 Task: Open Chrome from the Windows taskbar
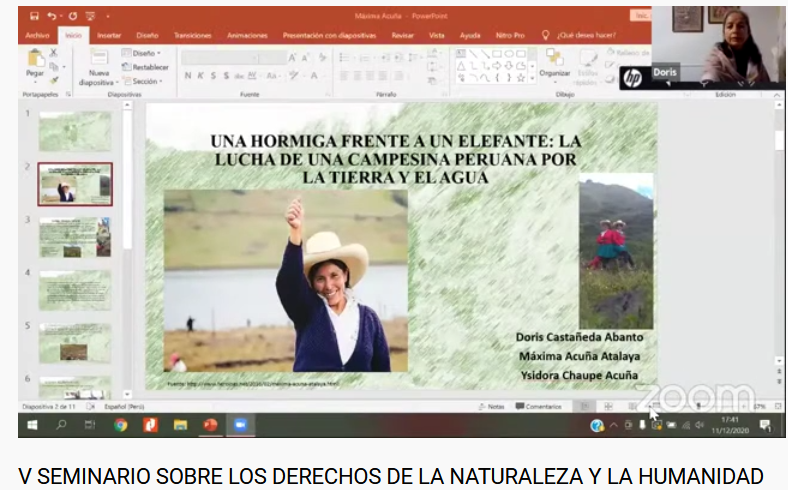click(121, 425)
